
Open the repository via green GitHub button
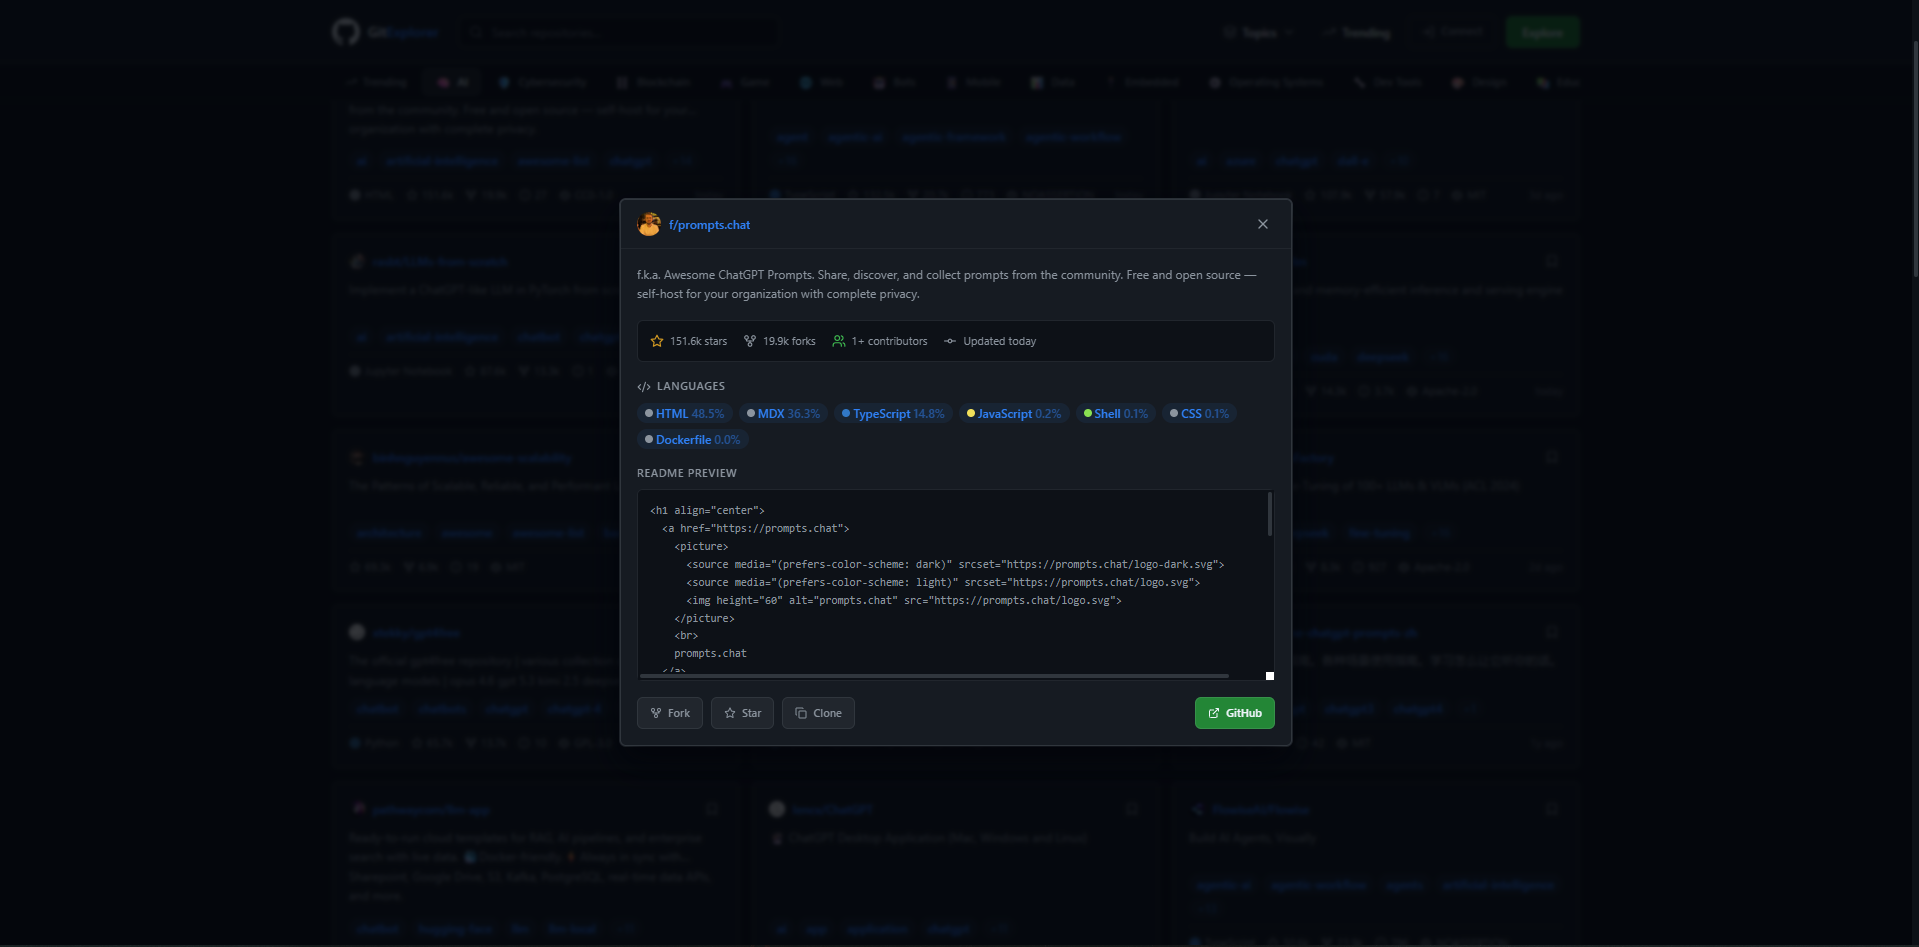[x=1235, y=713]
